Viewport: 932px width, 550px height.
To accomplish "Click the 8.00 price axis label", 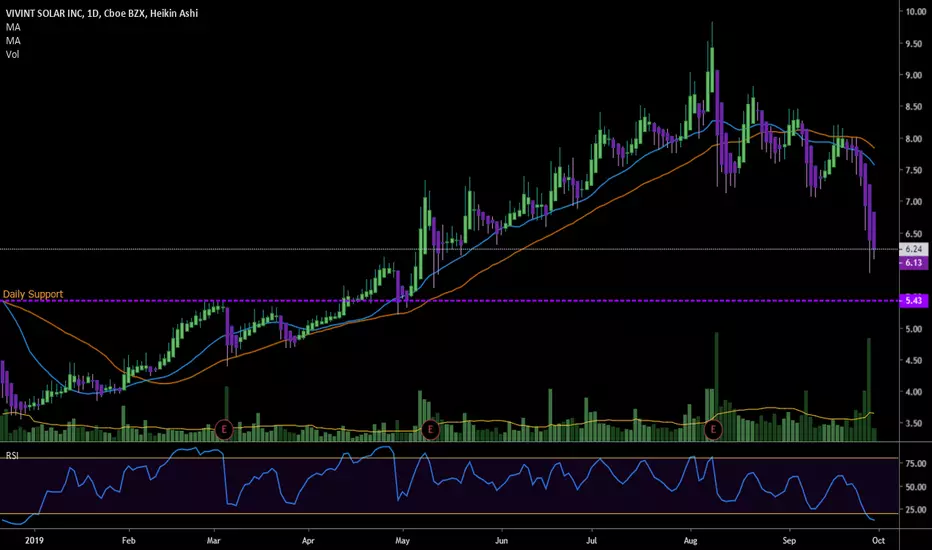I will coord(914,139).
